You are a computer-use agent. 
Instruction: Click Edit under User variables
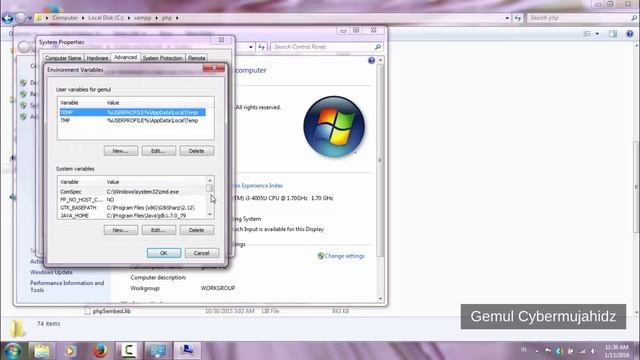(x=158, y=151)
